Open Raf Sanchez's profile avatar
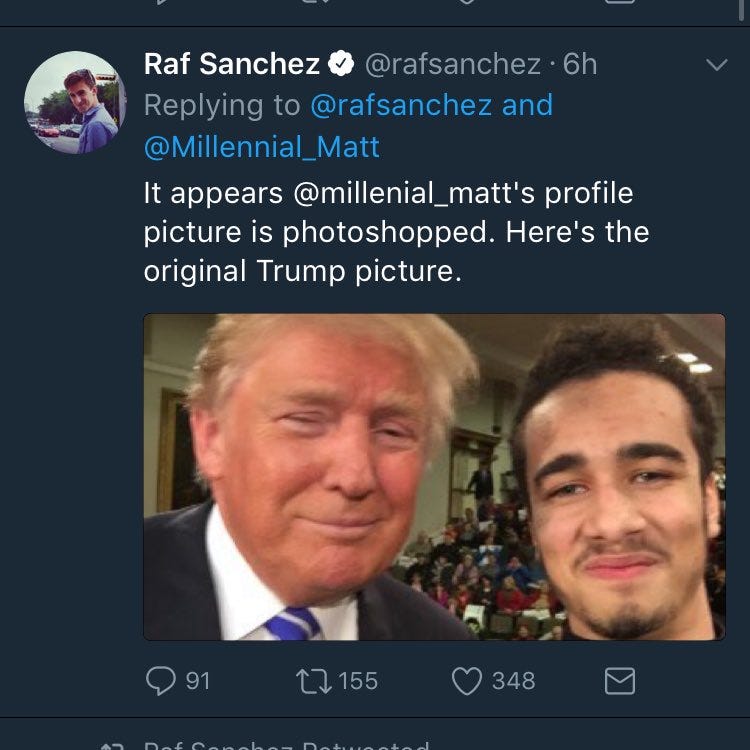The width and height of the screenshot is (750, 750). (75, 102)
